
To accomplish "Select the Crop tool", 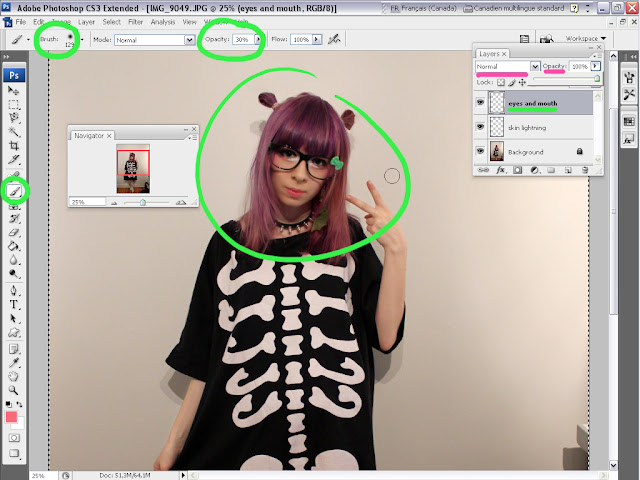I will (13, 146).
